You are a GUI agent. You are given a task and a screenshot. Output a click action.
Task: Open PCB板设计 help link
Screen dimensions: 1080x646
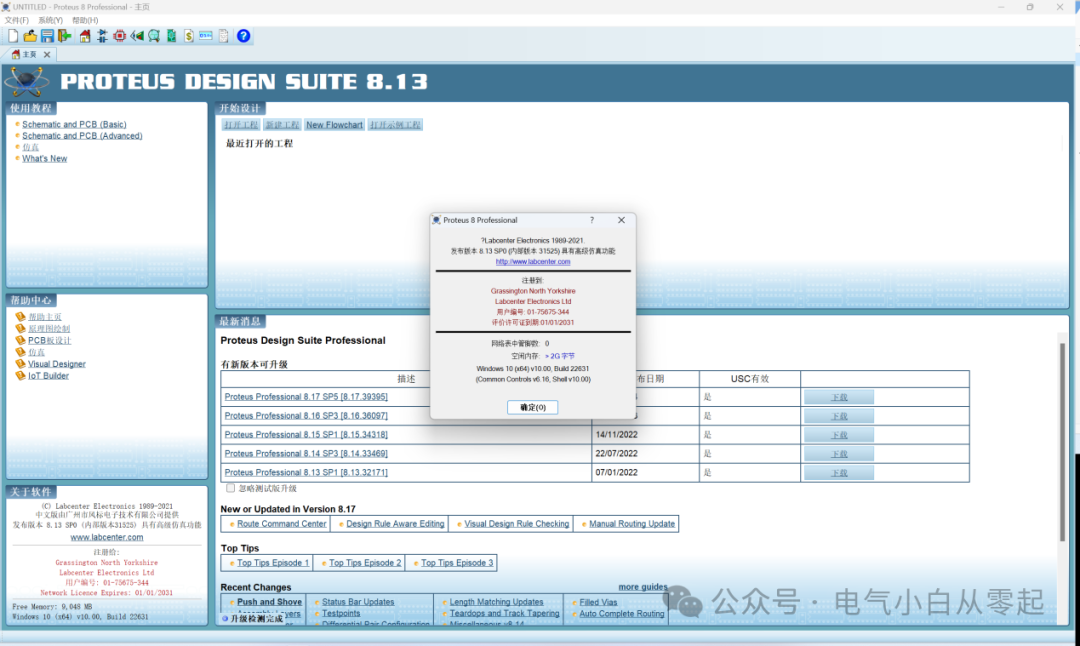click(50, 340)
